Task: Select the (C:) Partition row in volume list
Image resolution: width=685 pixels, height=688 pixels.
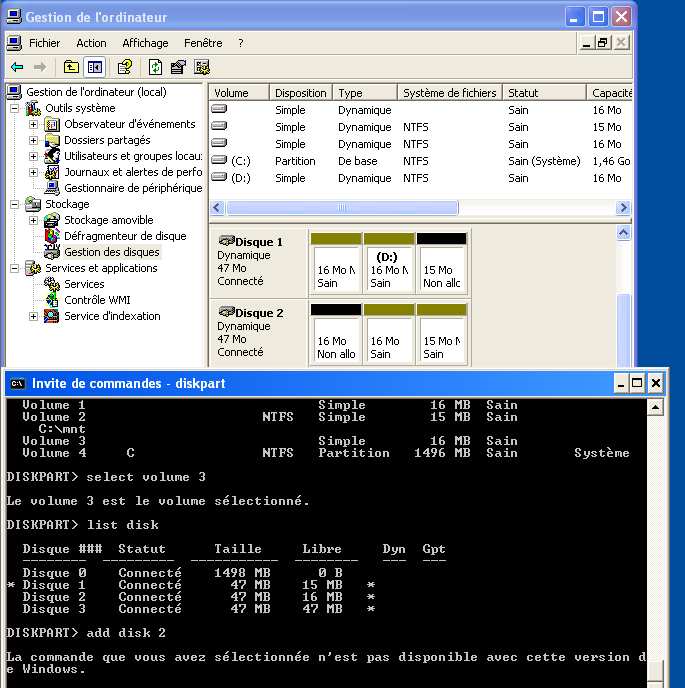Action: pyautogui.click(x=420, y=161)
